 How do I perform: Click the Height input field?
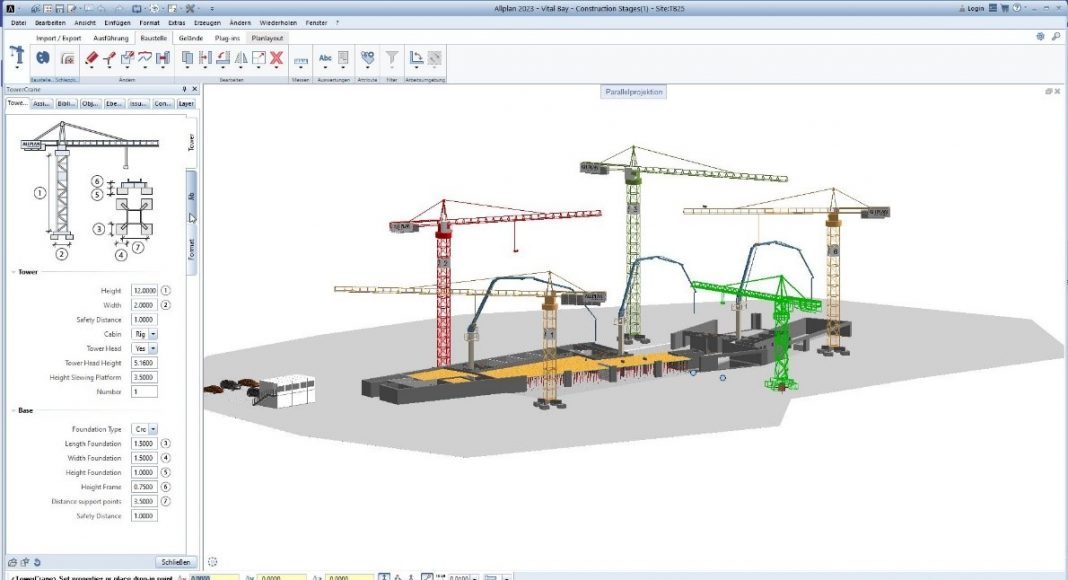coord(144,290)
